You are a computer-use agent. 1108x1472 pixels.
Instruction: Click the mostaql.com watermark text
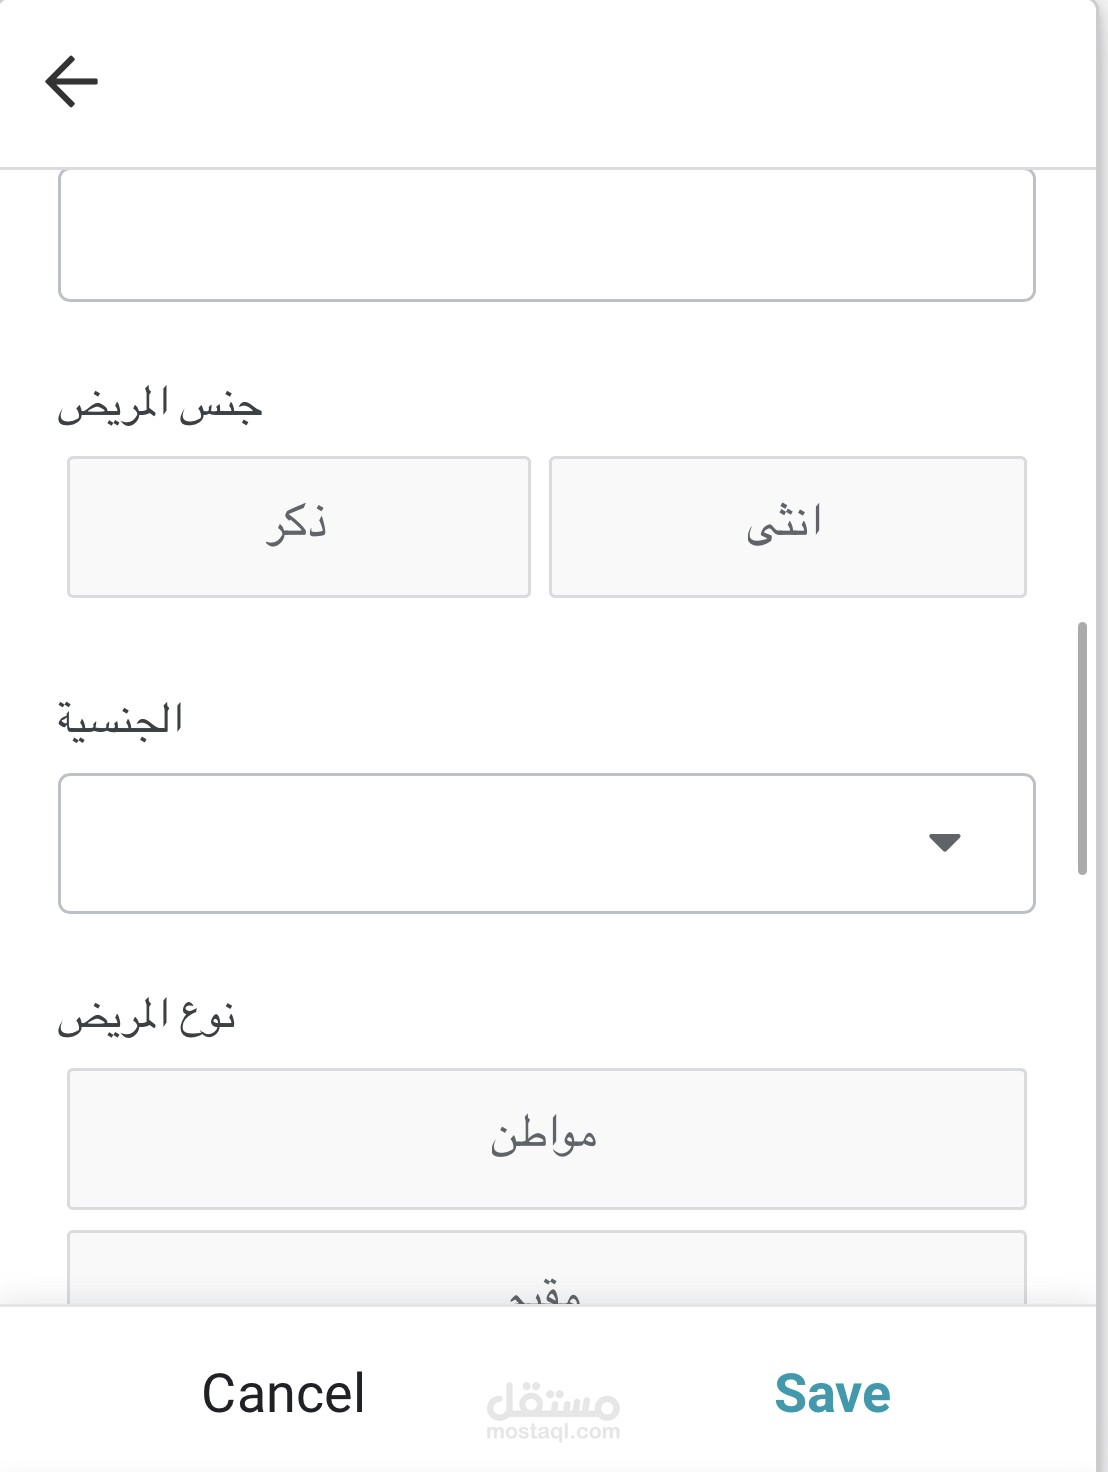tap(553, 1433)
